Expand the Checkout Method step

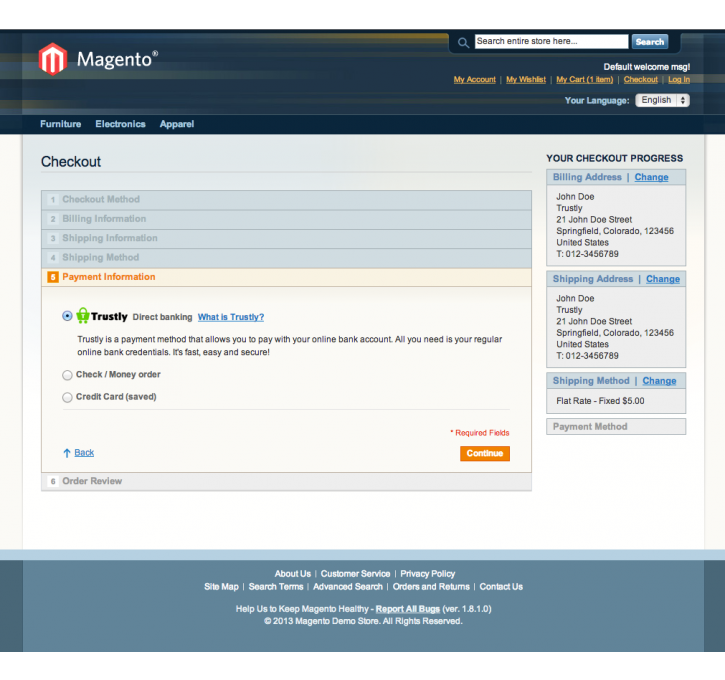coord(286,200)
